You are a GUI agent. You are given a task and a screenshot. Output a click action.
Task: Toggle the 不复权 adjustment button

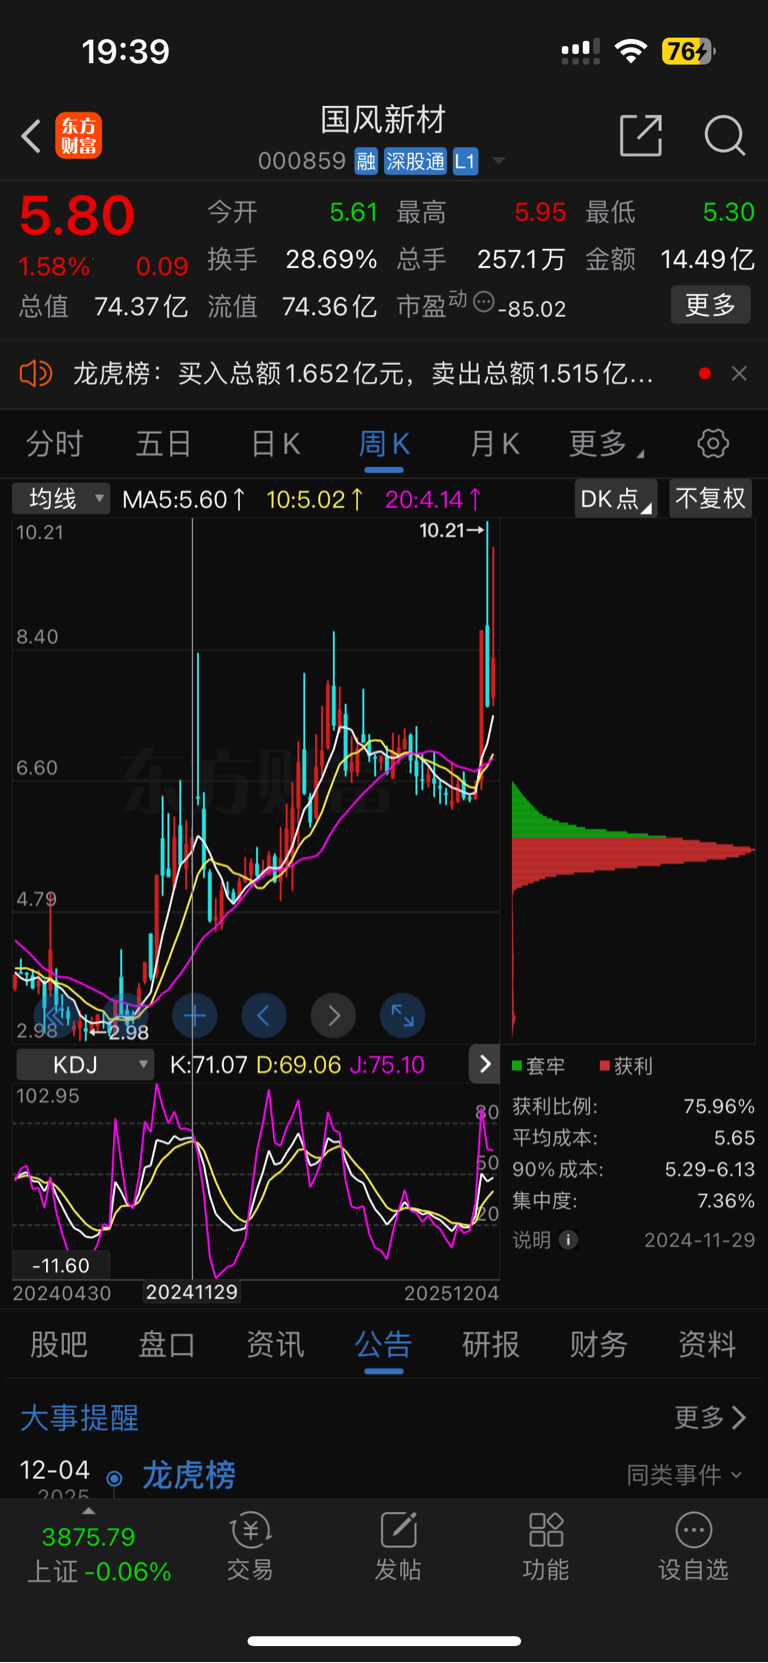point(710,498)
